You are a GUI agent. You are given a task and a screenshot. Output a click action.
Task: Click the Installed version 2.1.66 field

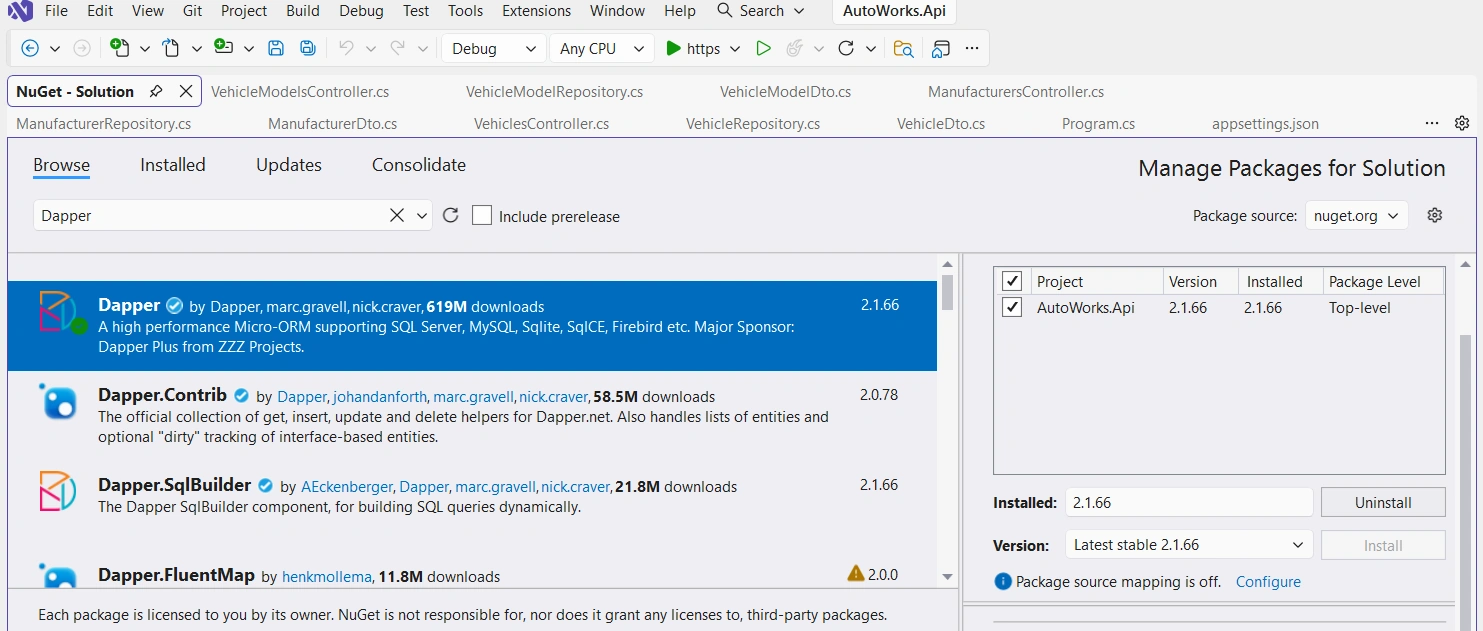1189,503
